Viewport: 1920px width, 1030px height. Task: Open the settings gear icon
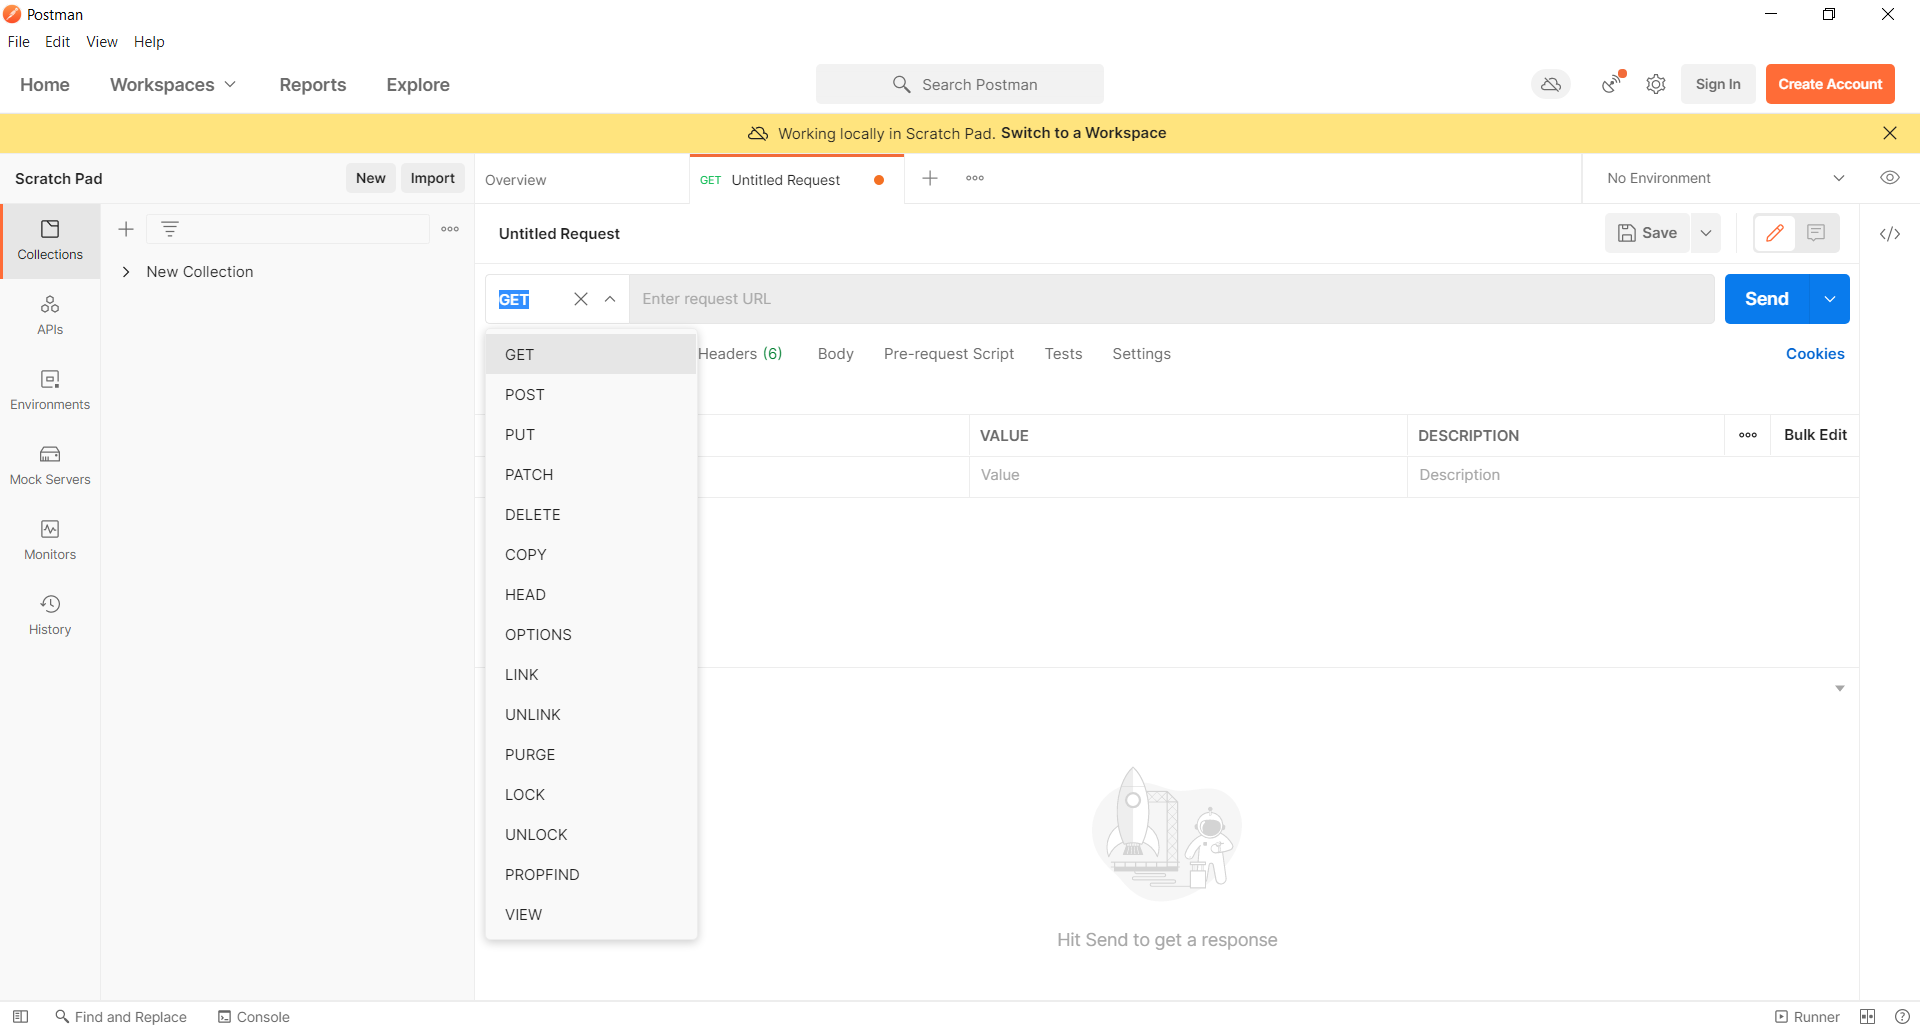click(x=1656, y=85)
